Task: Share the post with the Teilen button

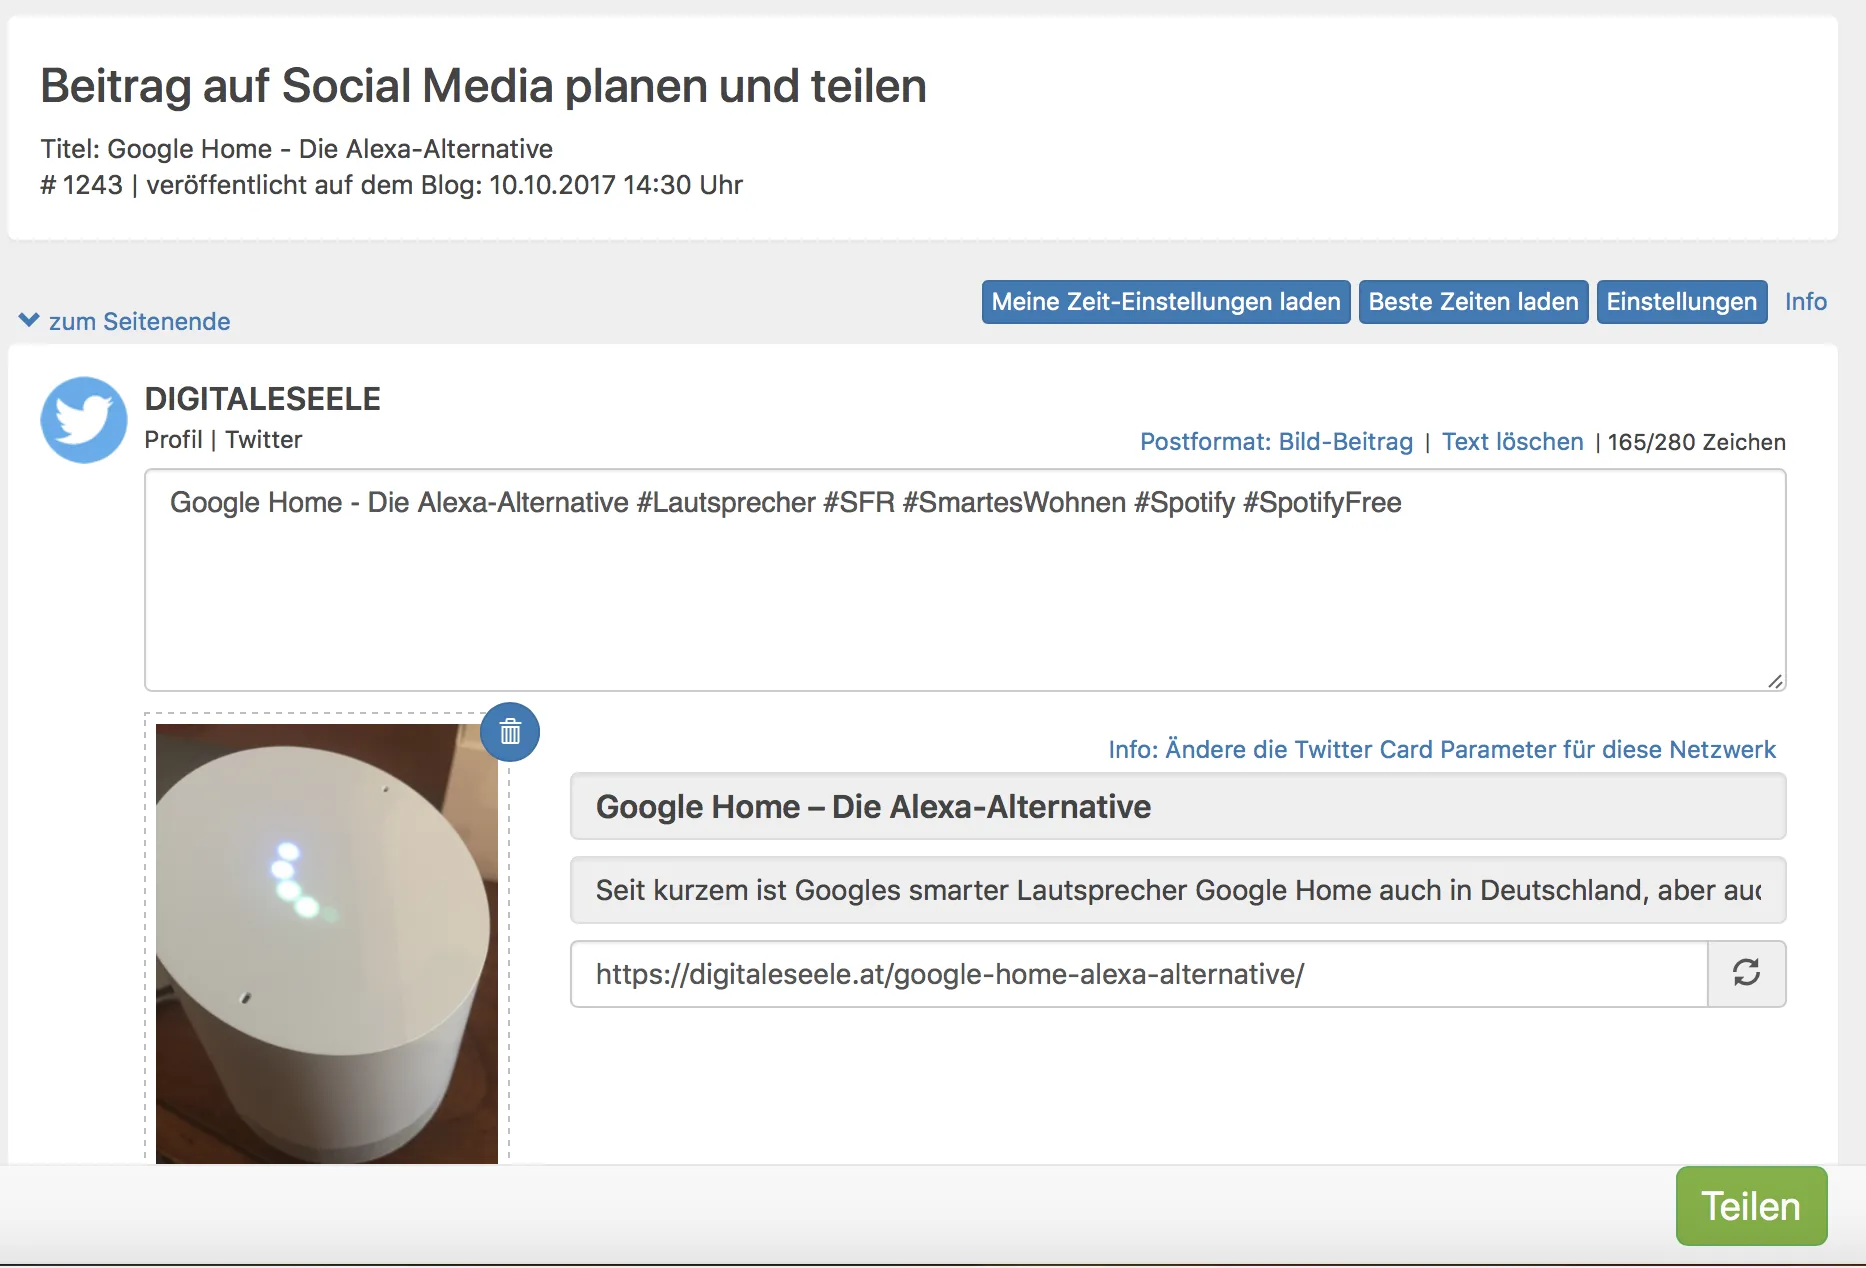Action: click(x=1750, y=1206)
